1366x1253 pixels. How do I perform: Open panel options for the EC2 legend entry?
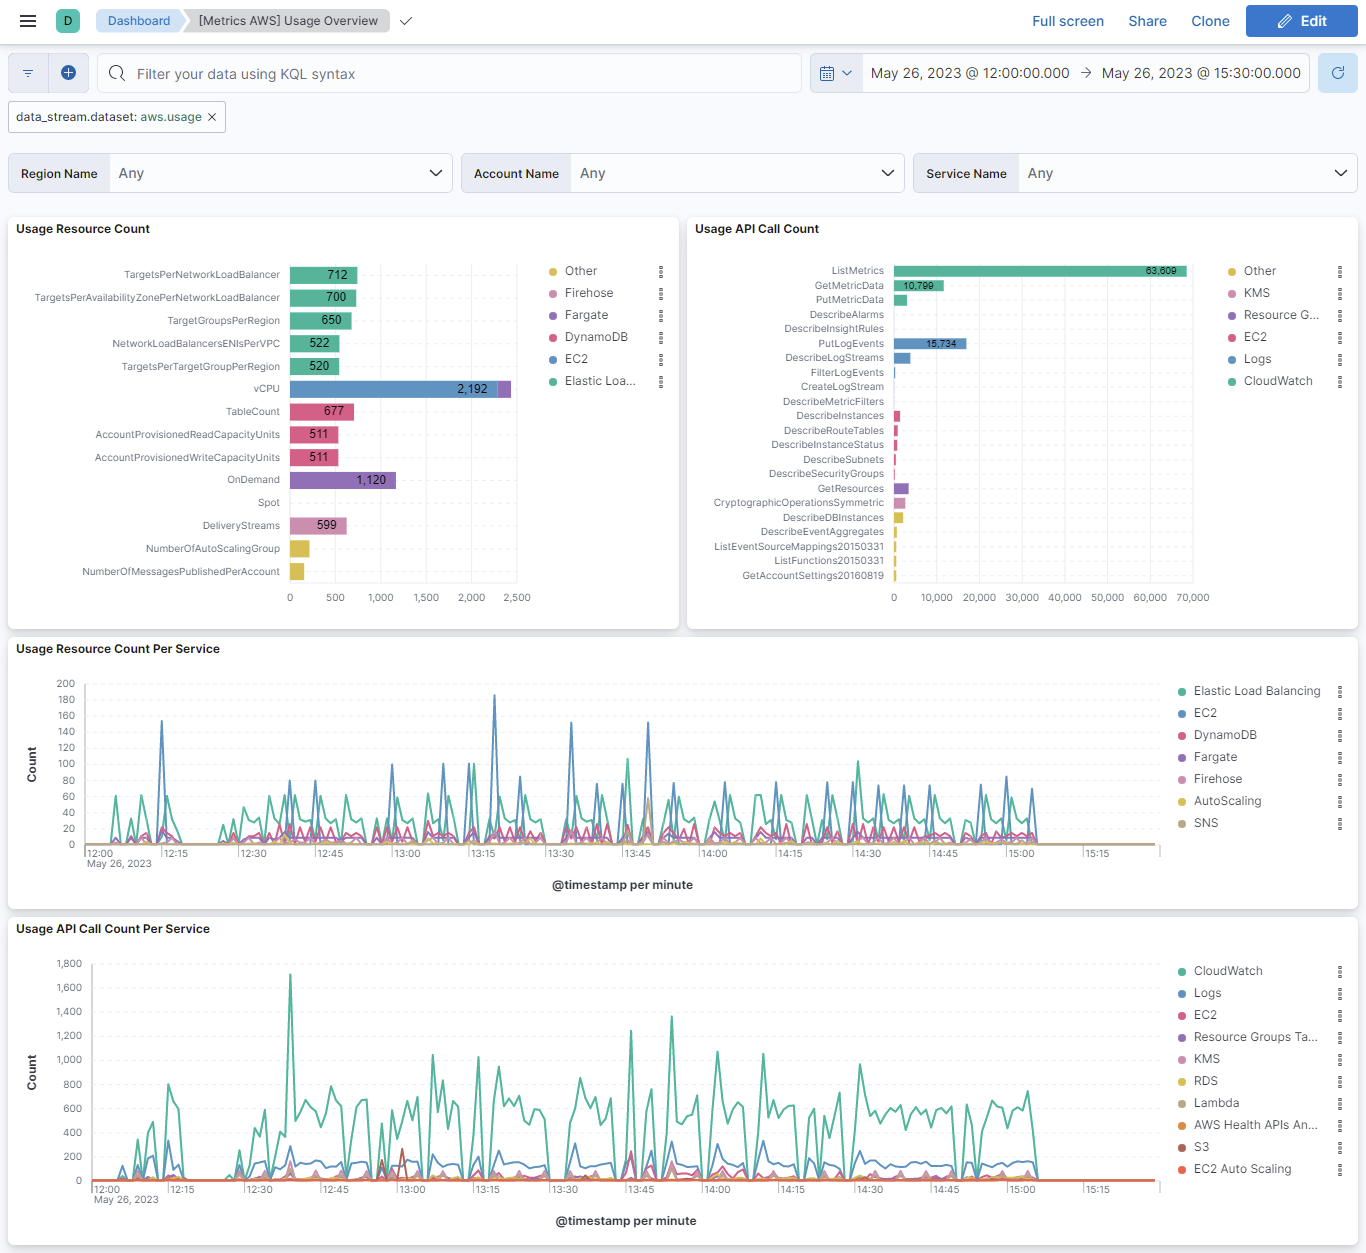[660, 358]
